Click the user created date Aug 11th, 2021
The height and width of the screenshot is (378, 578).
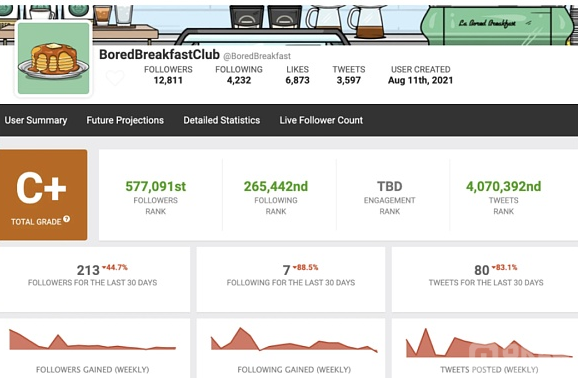[x=421, y=80]
